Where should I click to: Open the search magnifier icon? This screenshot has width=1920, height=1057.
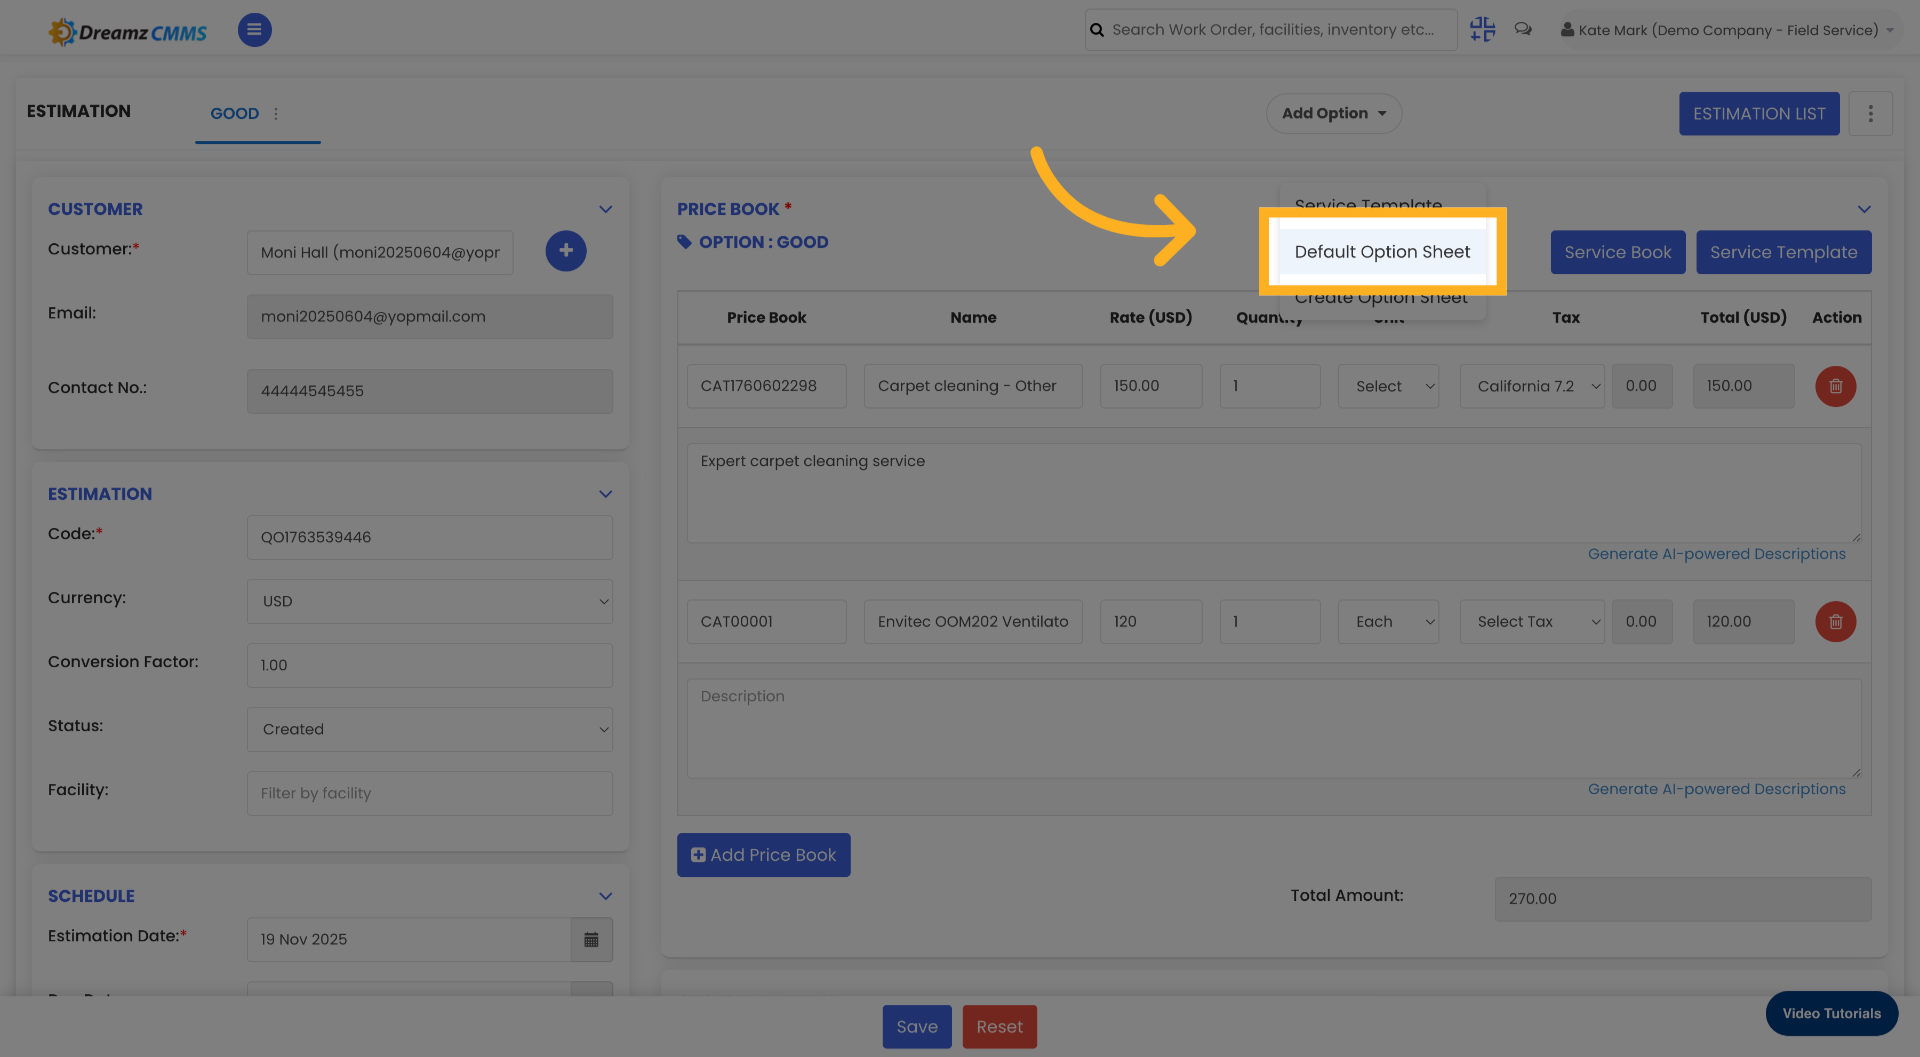(x=1097, y=29)
